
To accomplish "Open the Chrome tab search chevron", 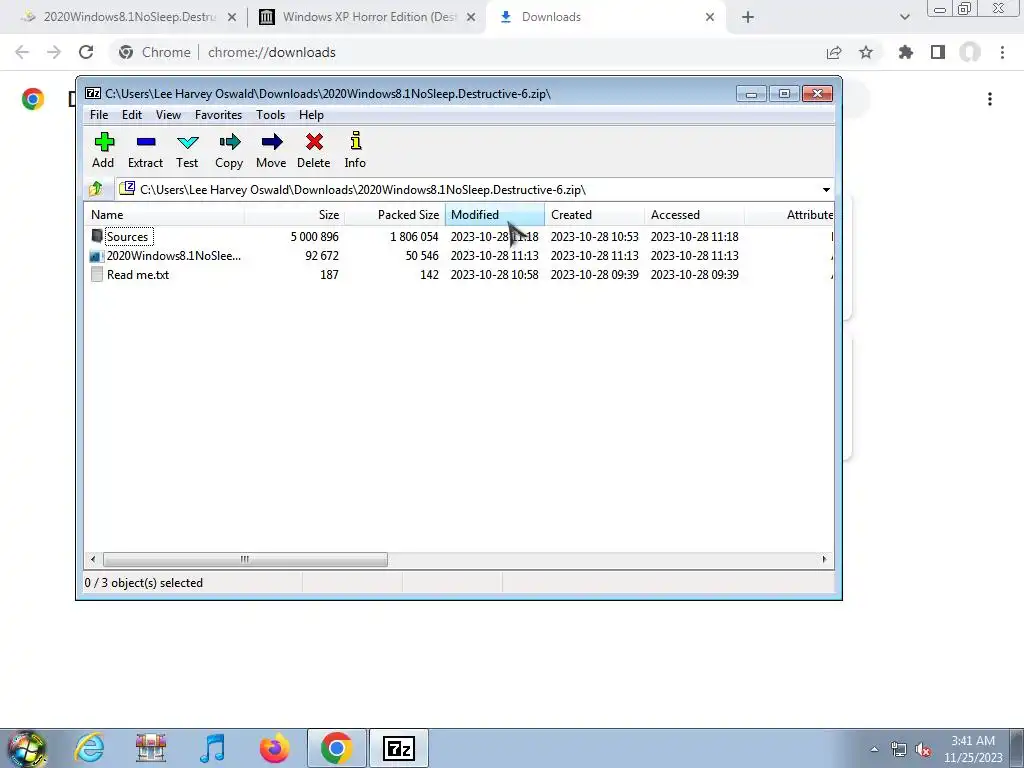I will point(904,17).
